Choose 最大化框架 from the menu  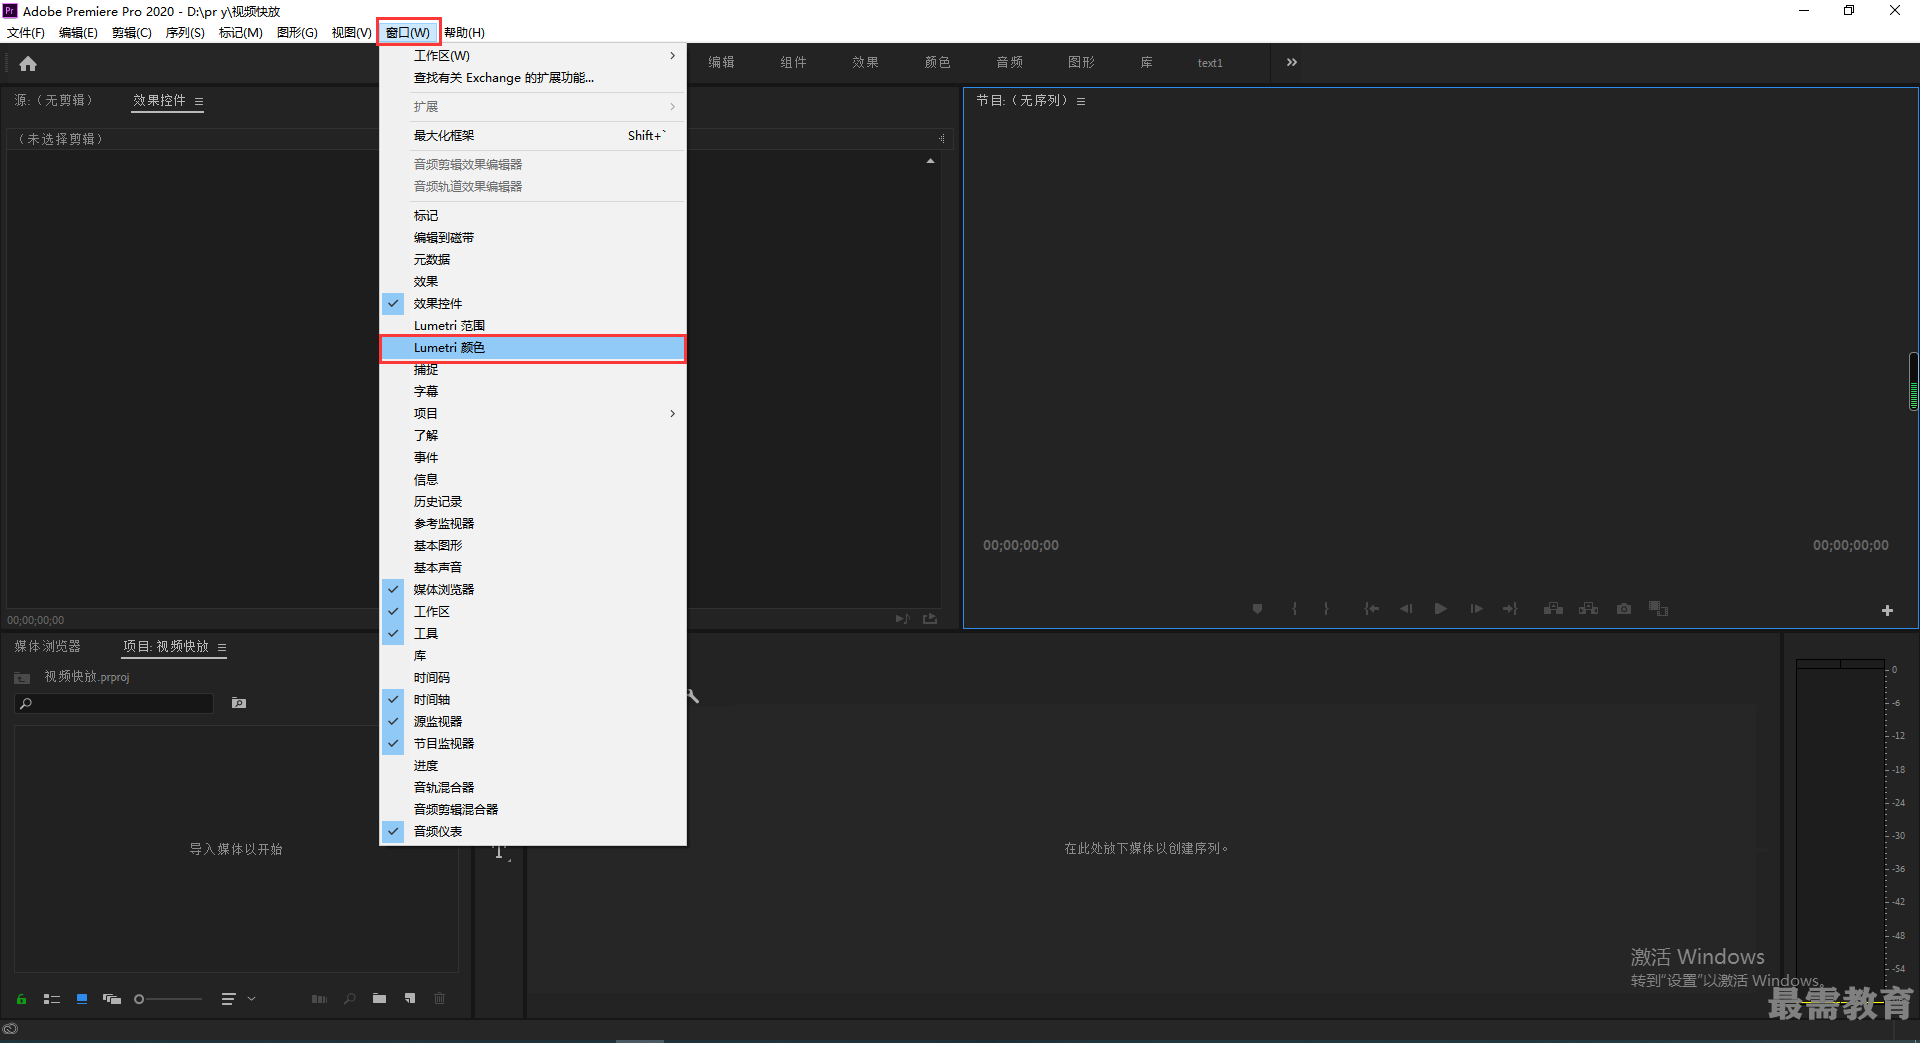click(x=533, y=135)
